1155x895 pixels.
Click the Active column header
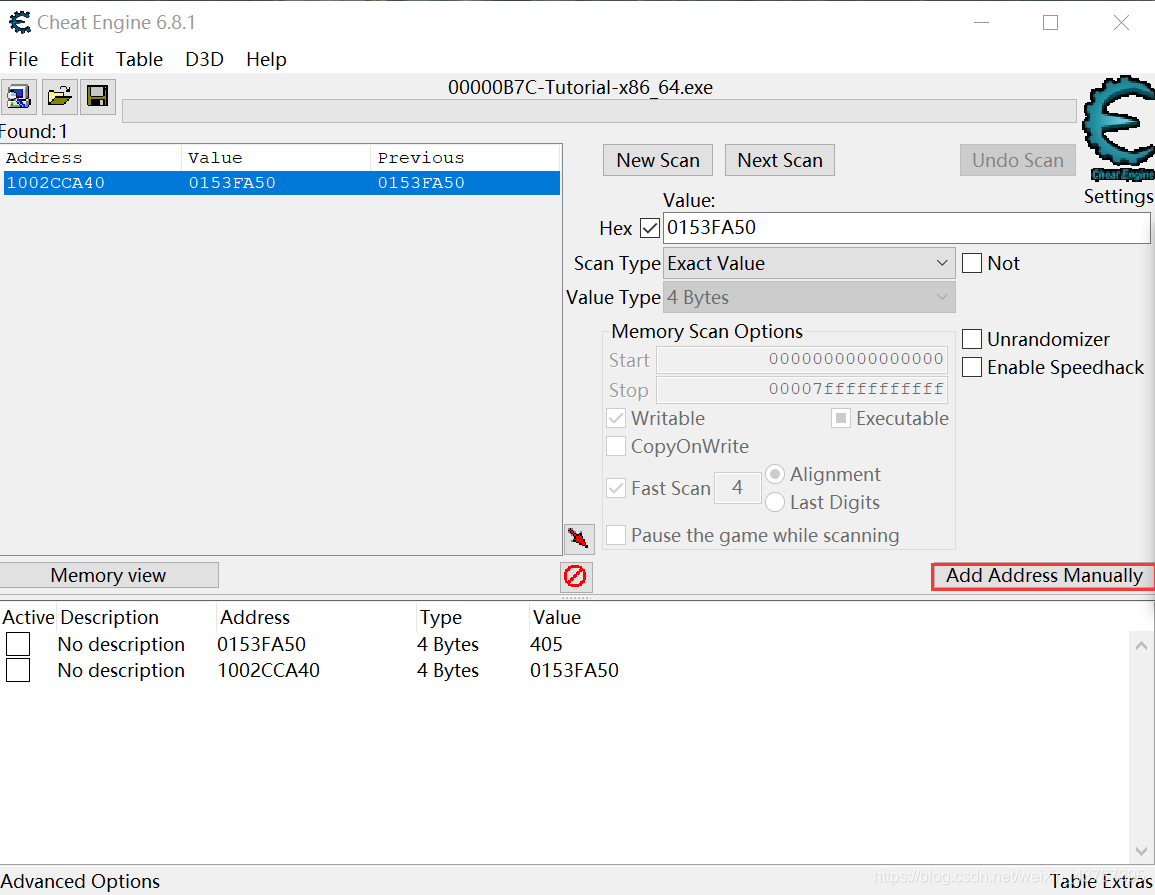click(x=28, y=617)
